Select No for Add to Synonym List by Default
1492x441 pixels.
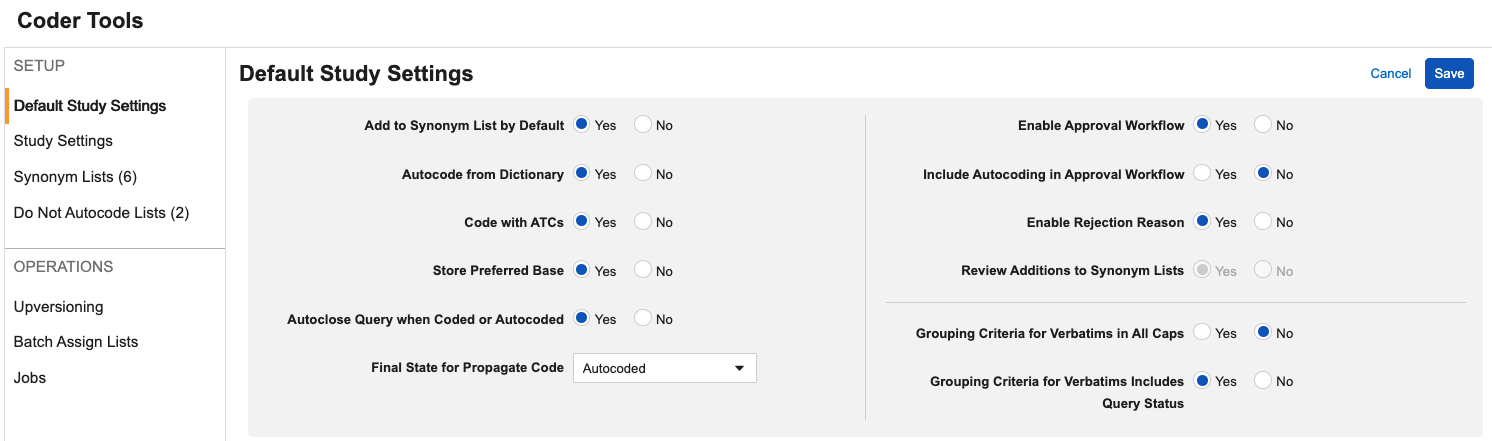point(643,125)
